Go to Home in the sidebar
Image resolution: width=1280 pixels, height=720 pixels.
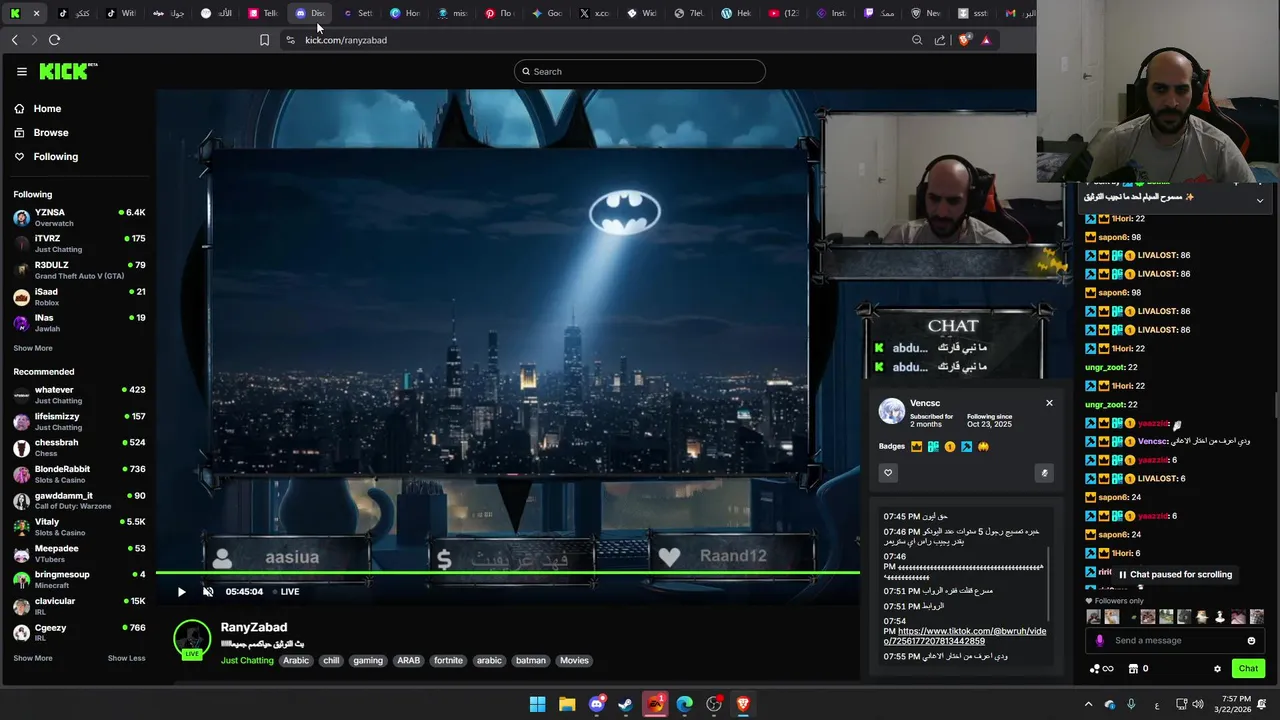point(37,108)
